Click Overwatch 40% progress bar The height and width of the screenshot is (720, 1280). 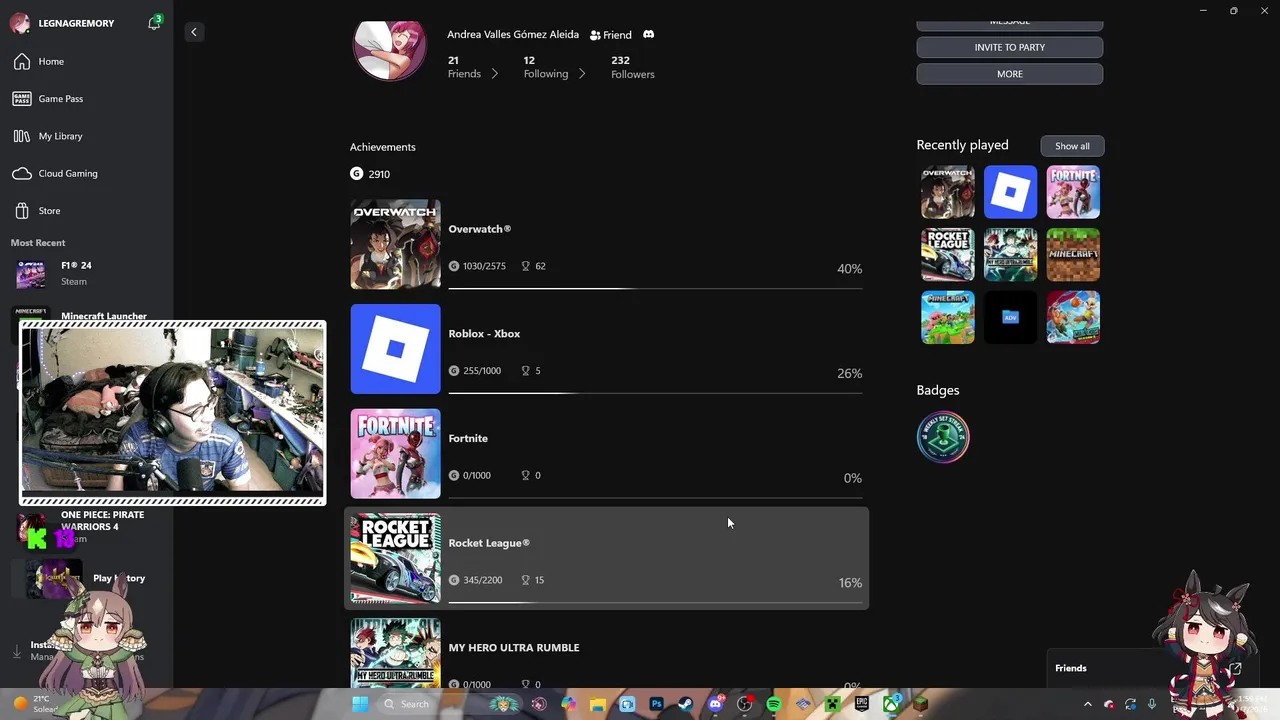coord(655,289)
